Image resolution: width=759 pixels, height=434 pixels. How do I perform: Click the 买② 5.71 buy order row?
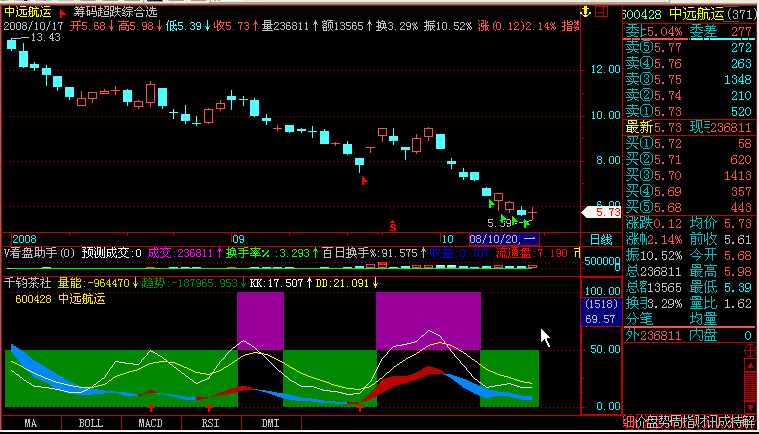[688, 159]
